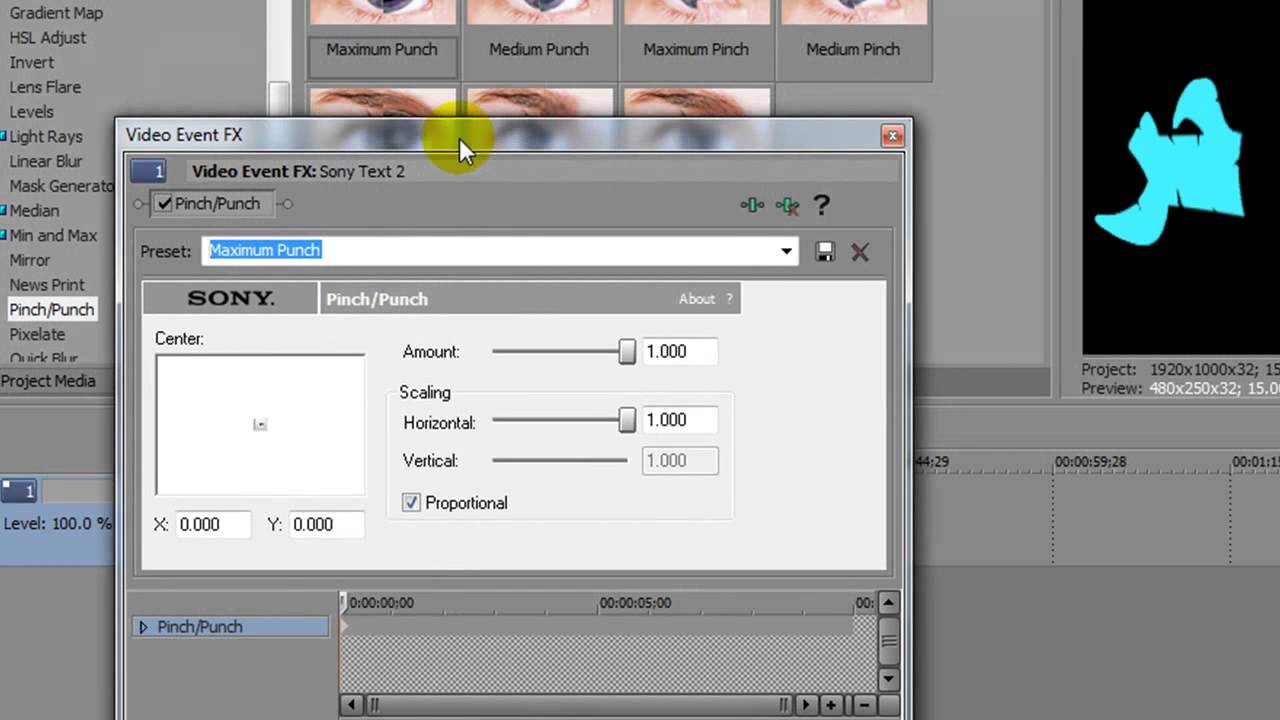
Task: Select Pixelate in the effects list
Action: click(37, 335)
